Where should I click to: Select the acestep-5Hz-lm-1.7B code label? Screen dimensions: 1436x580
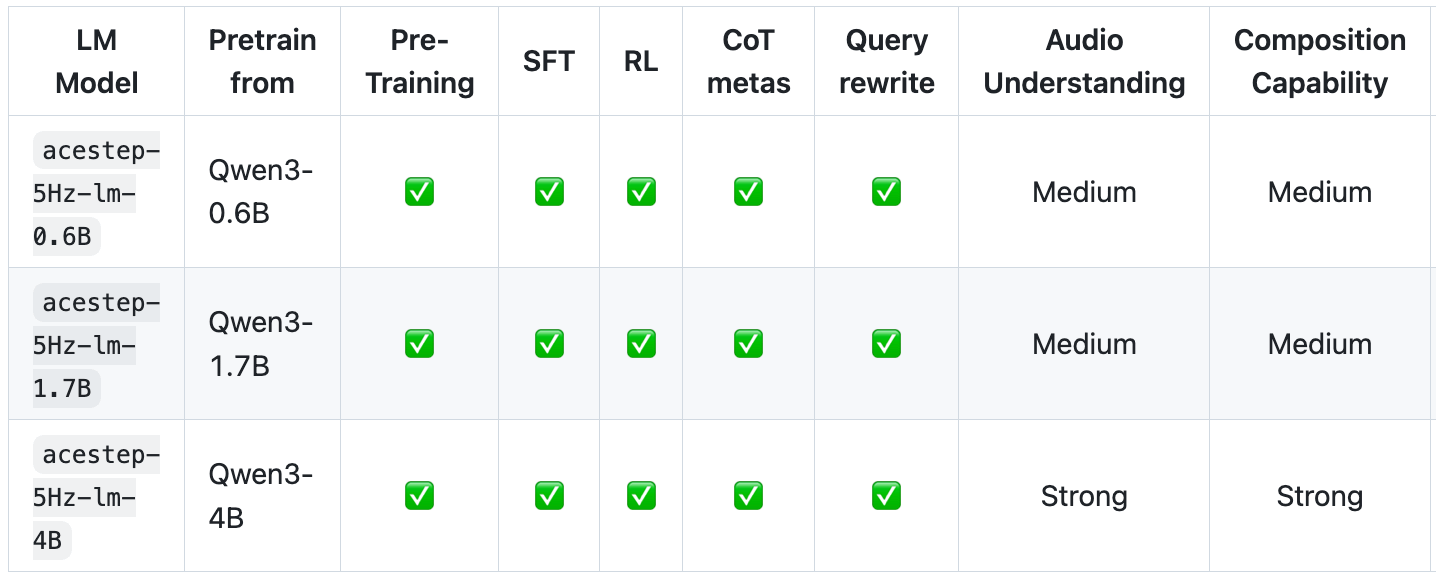click(x=96, y=345)
